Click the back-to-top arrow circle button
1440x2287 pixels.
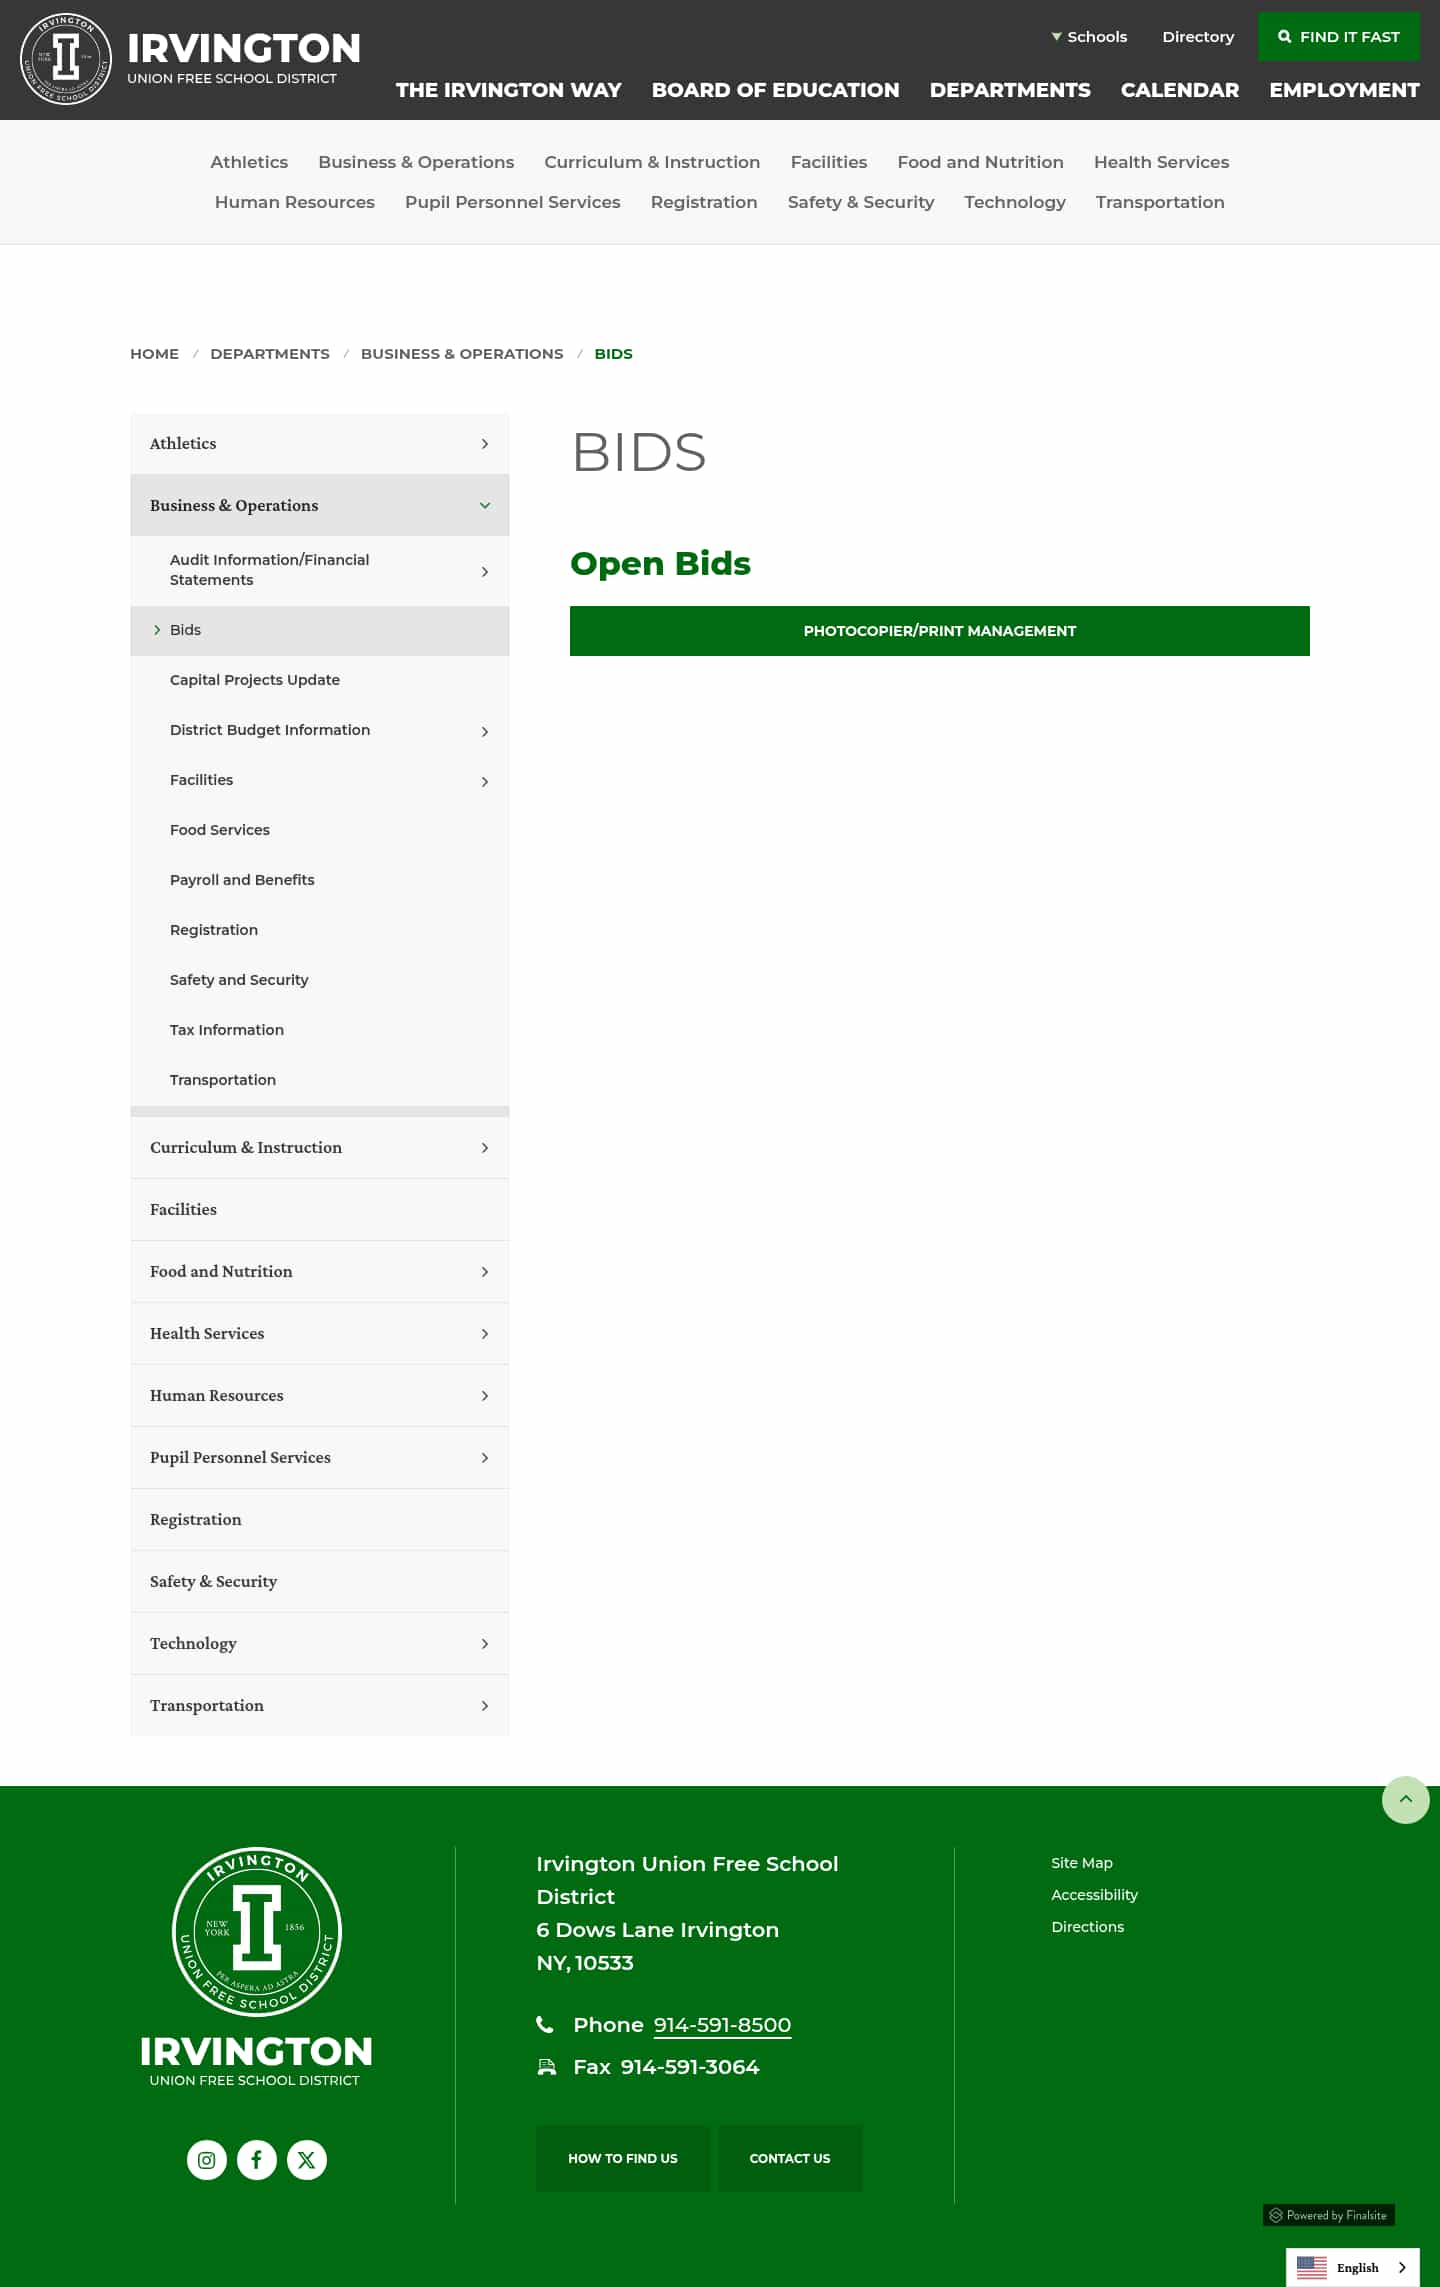tap(1406, 1800)
